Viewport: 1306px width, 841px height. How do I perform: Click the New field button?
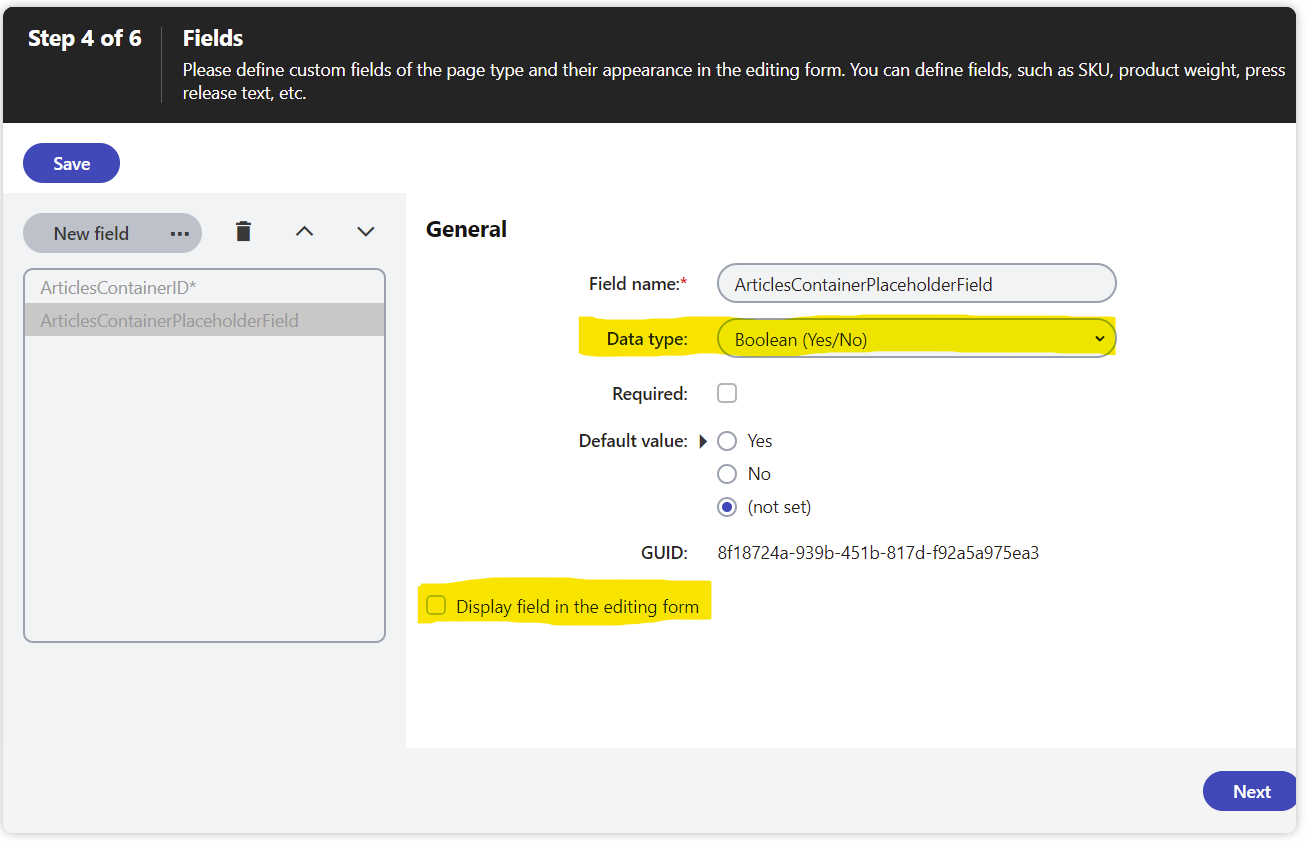click(91, 233)
